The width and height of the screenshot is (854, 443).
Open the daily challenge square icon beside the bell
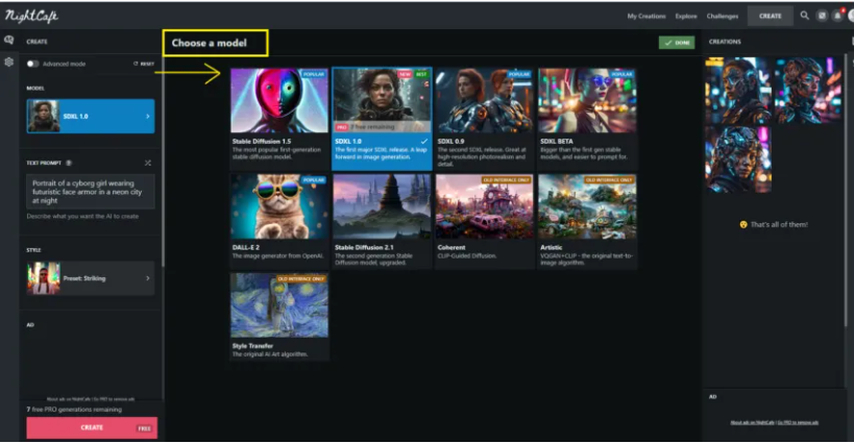pyautogui.click(x=822, y=16)
